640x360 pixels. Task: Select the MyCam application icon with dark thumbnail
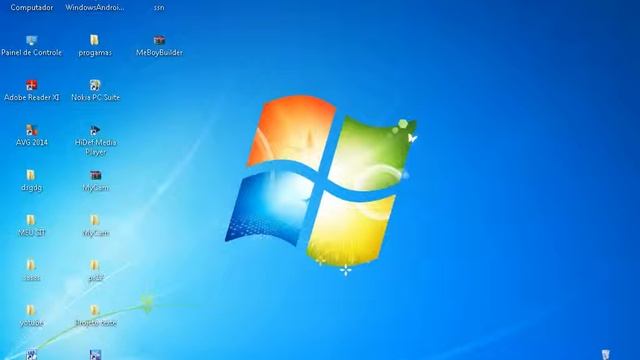click(x=96, y=175)
